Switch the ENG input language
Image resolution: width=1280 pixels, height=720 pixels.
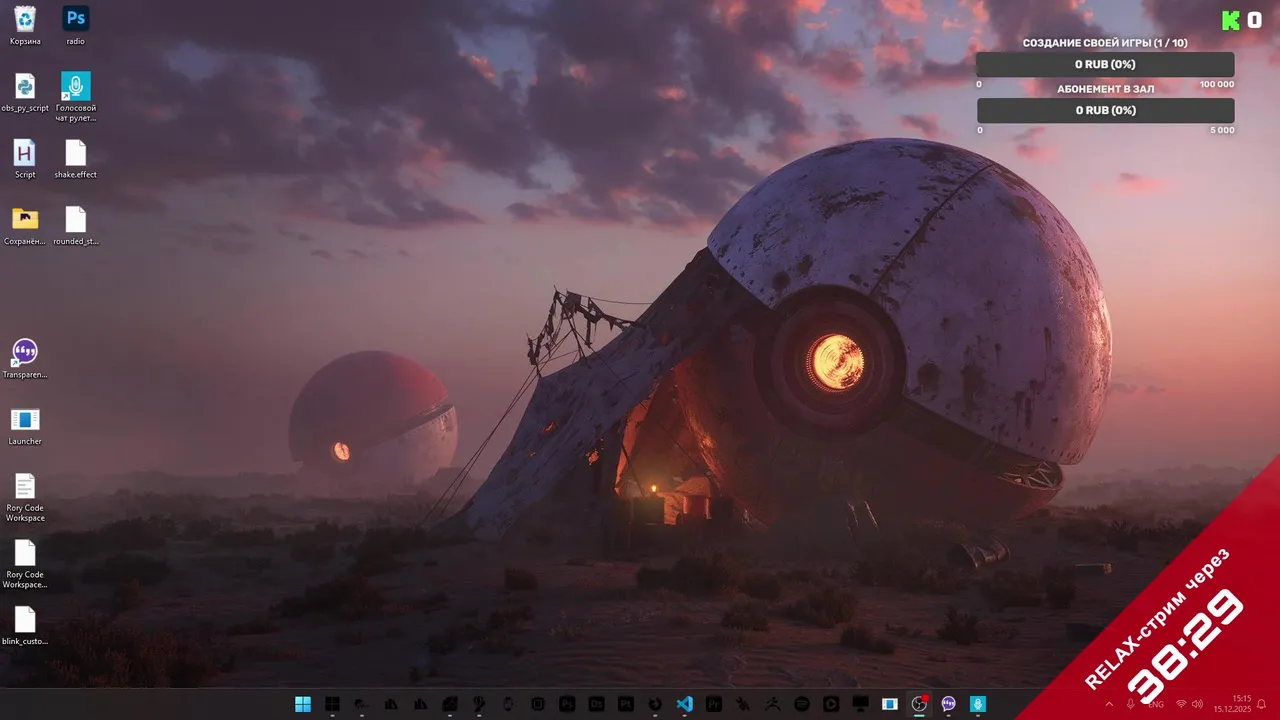1156,704
